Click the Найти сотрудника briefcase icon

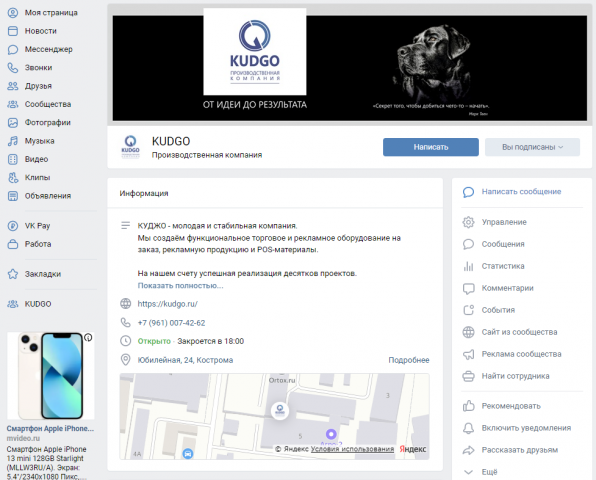click(468, 376)
